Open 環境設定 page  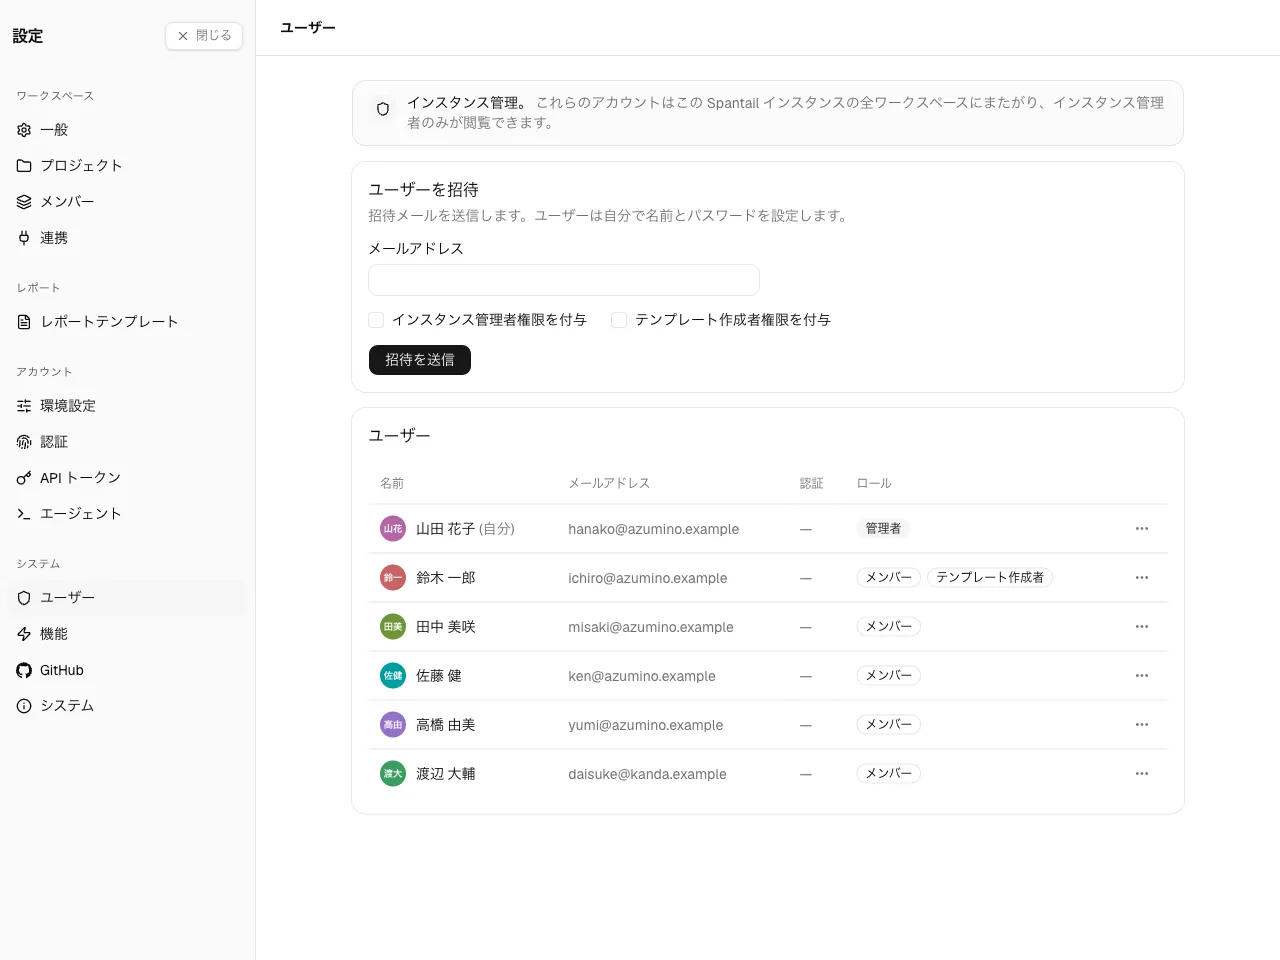127,406
